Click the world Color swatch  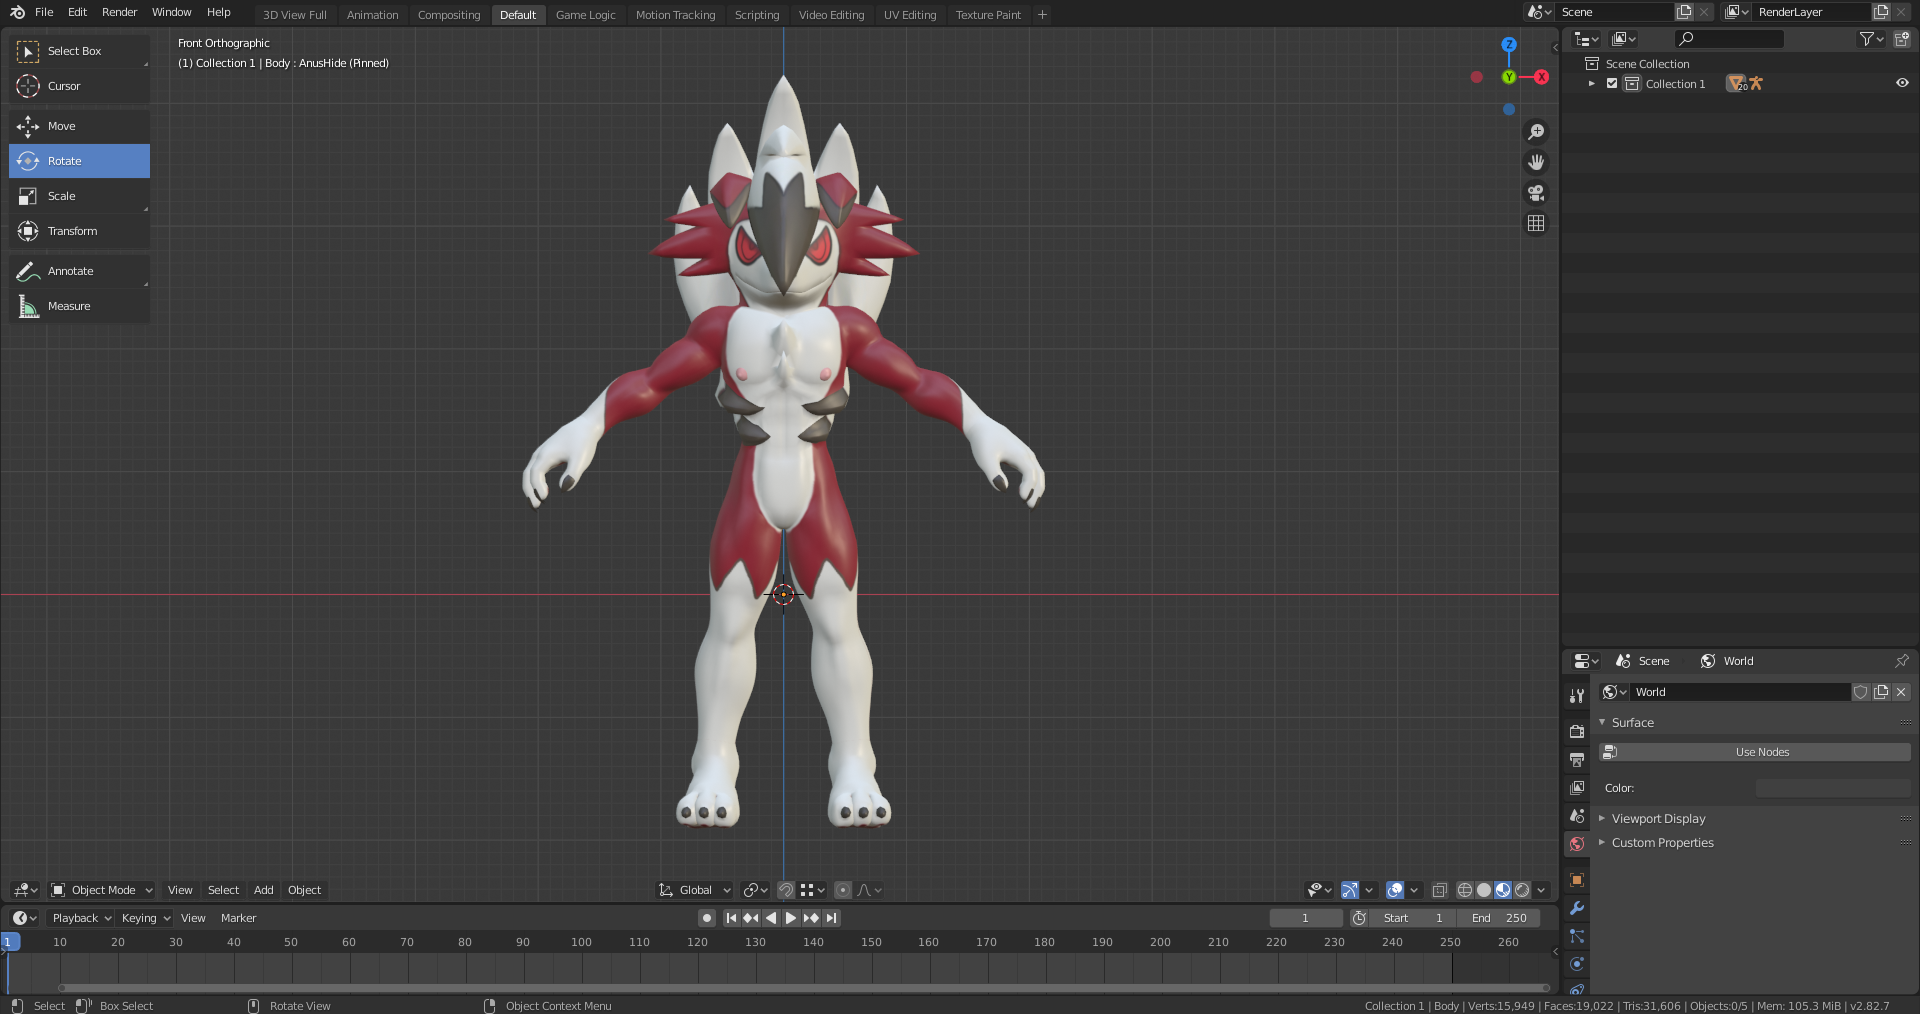(x=1833, y=788)
